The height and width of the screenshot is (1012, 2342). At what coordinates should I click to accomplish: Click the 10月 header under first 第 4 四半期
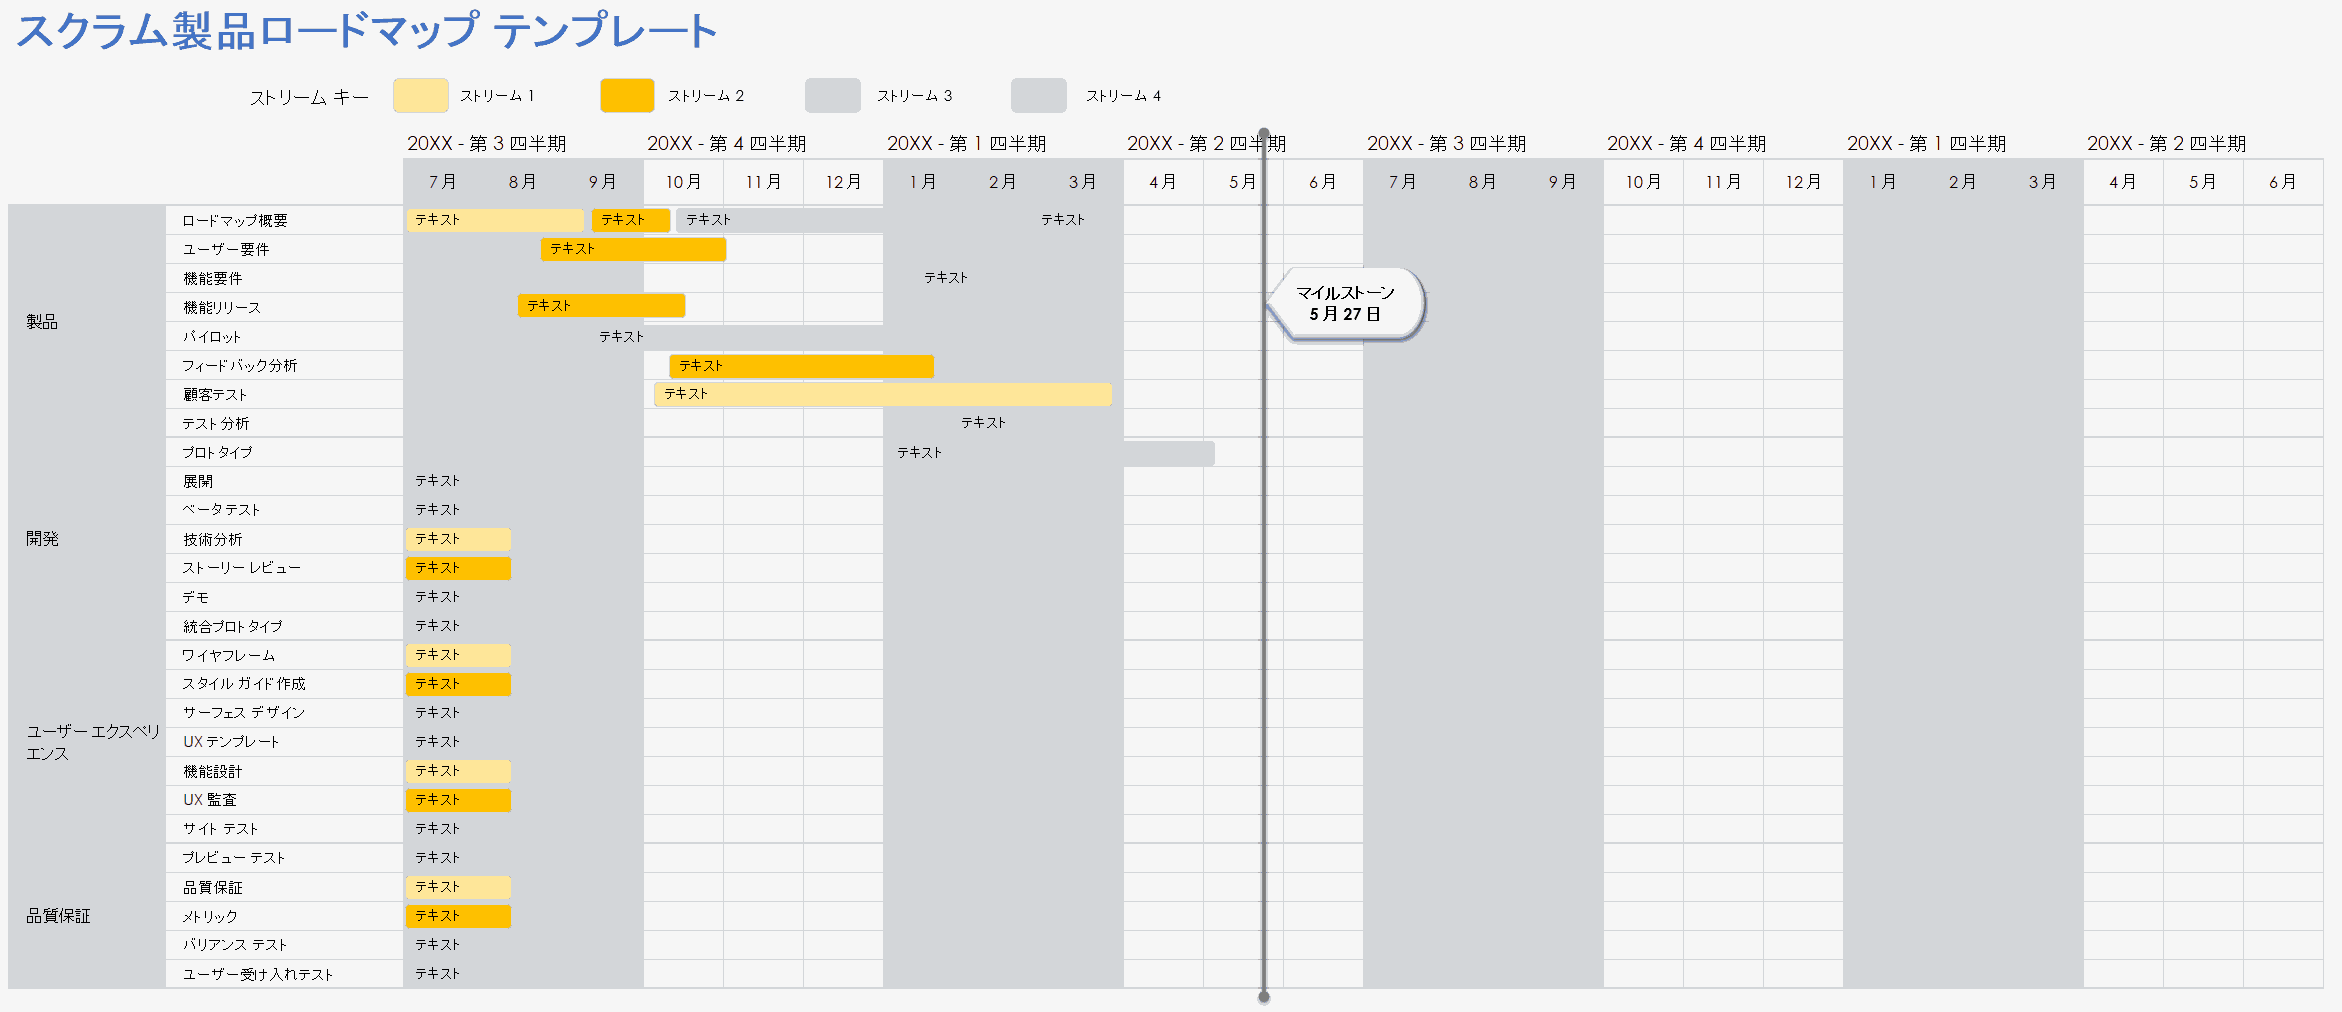[683, 182]
